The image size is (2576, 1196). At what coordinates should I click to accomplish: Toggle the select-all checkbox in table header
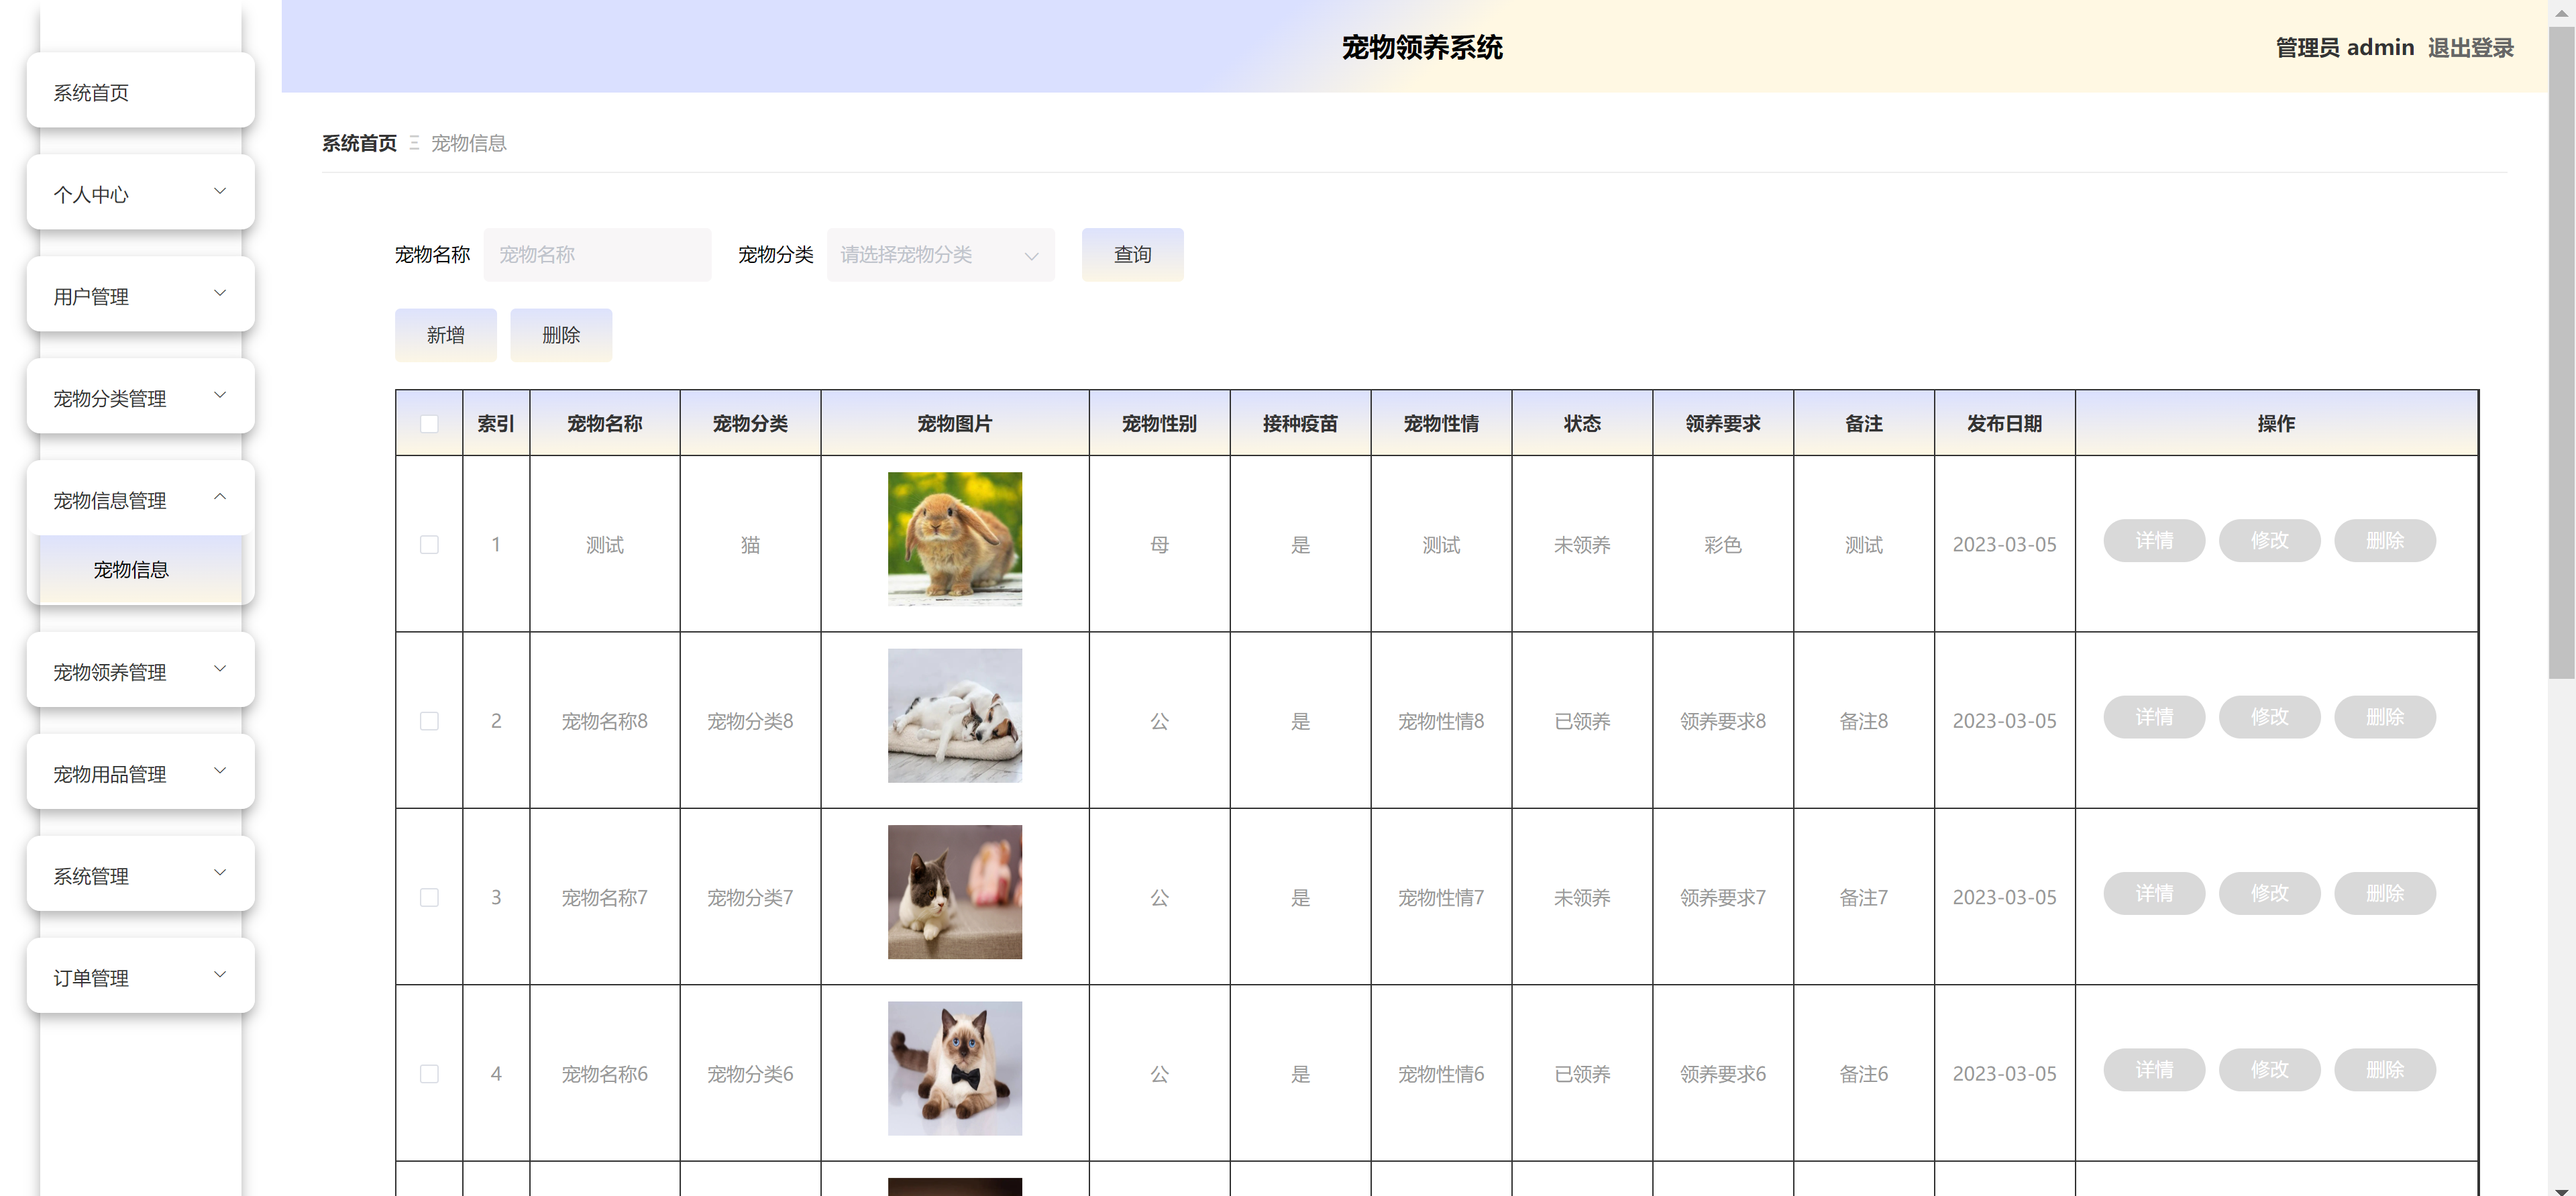pos(429,424)
